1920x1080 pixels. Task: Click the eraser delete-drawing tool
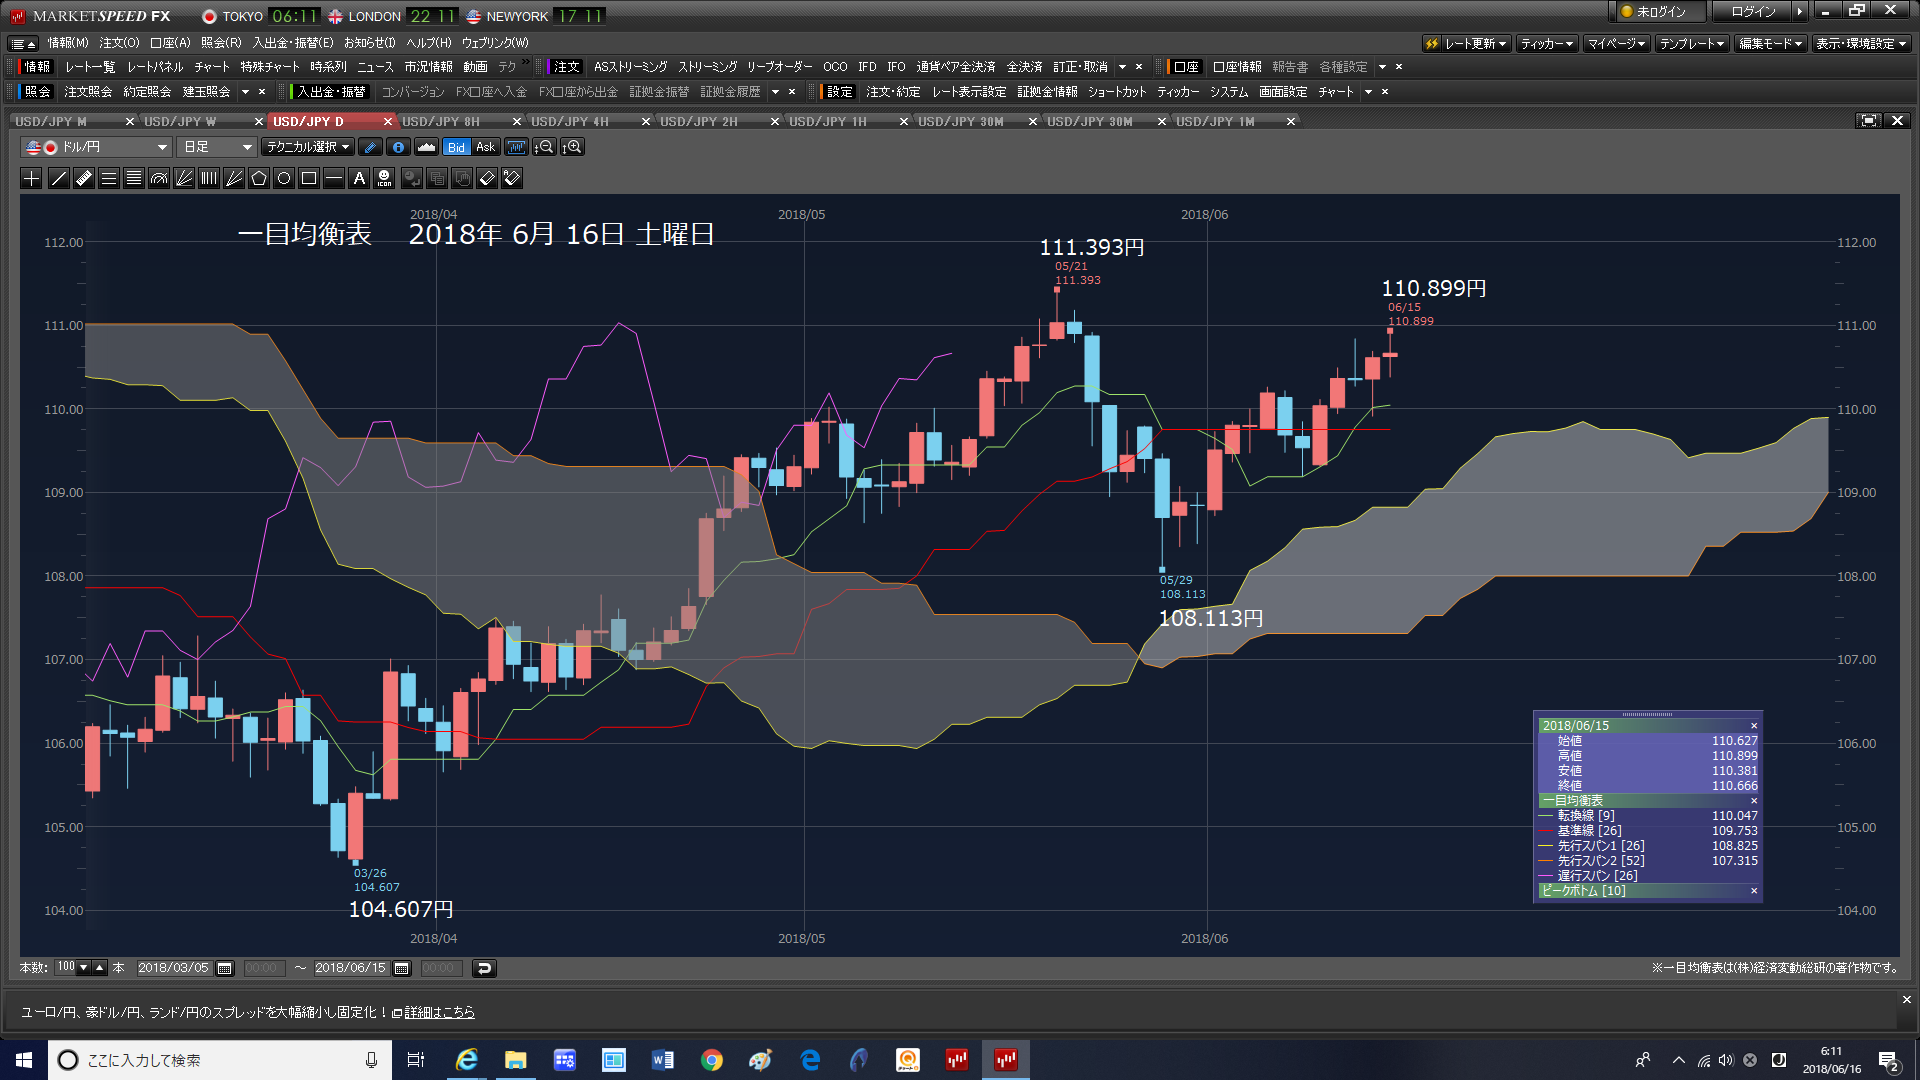click(487, 179)
